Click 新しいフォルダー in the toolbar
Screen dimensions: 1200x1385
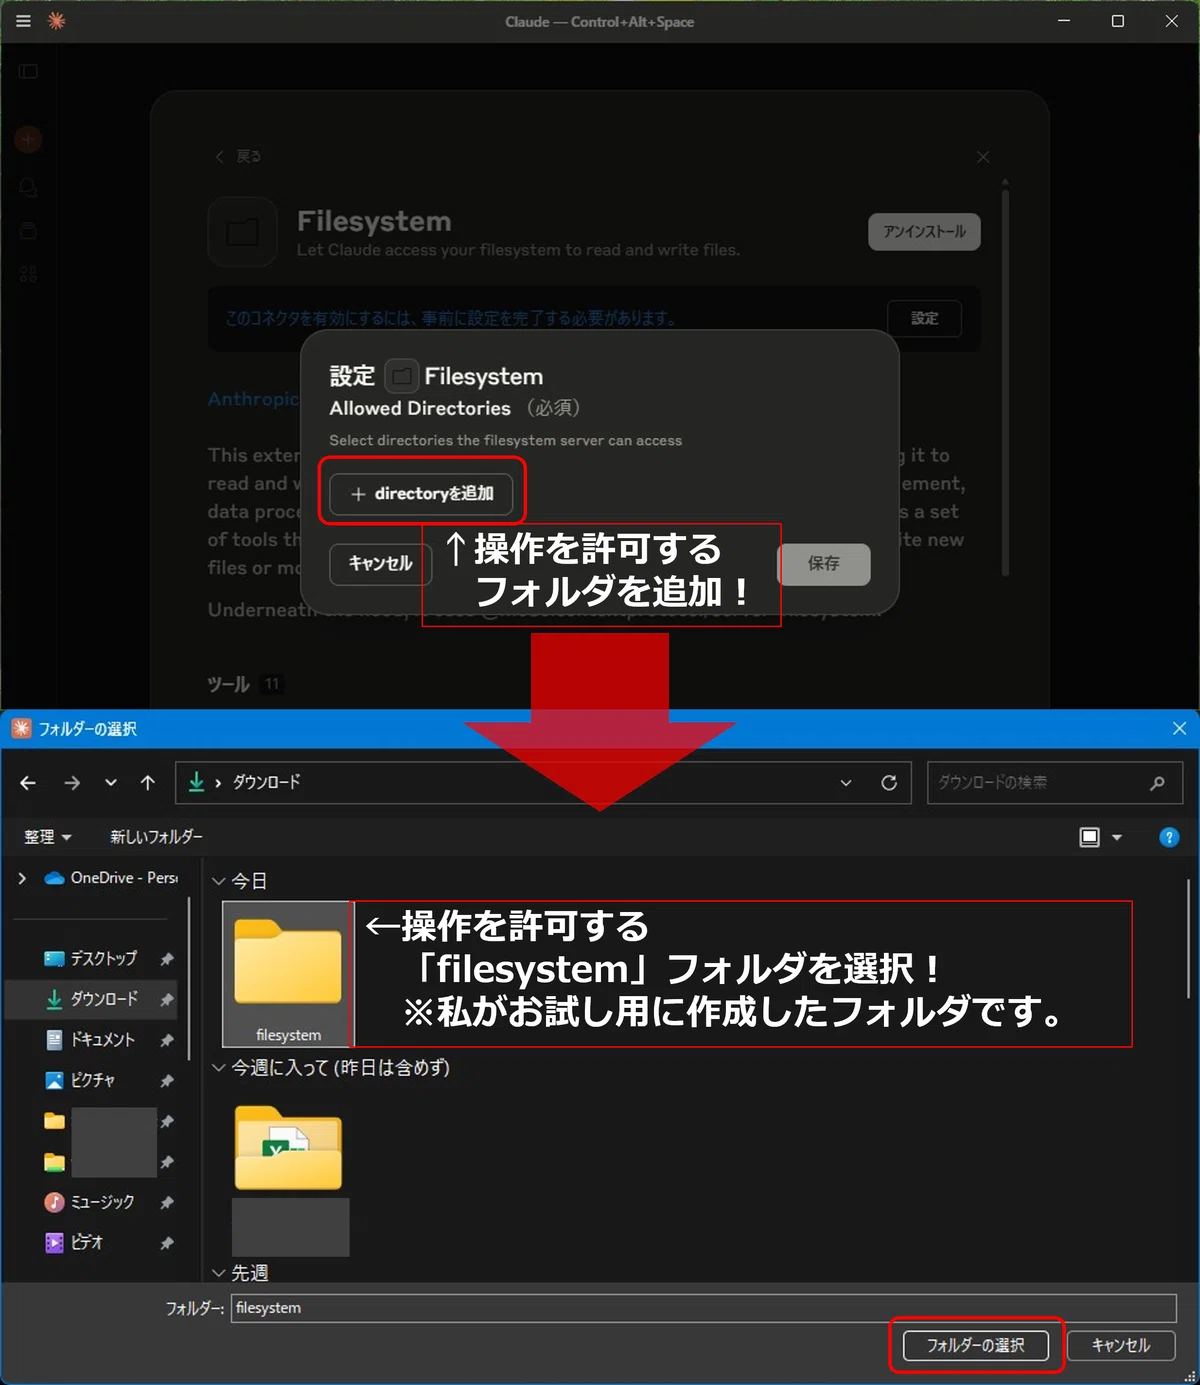point(156,837)
